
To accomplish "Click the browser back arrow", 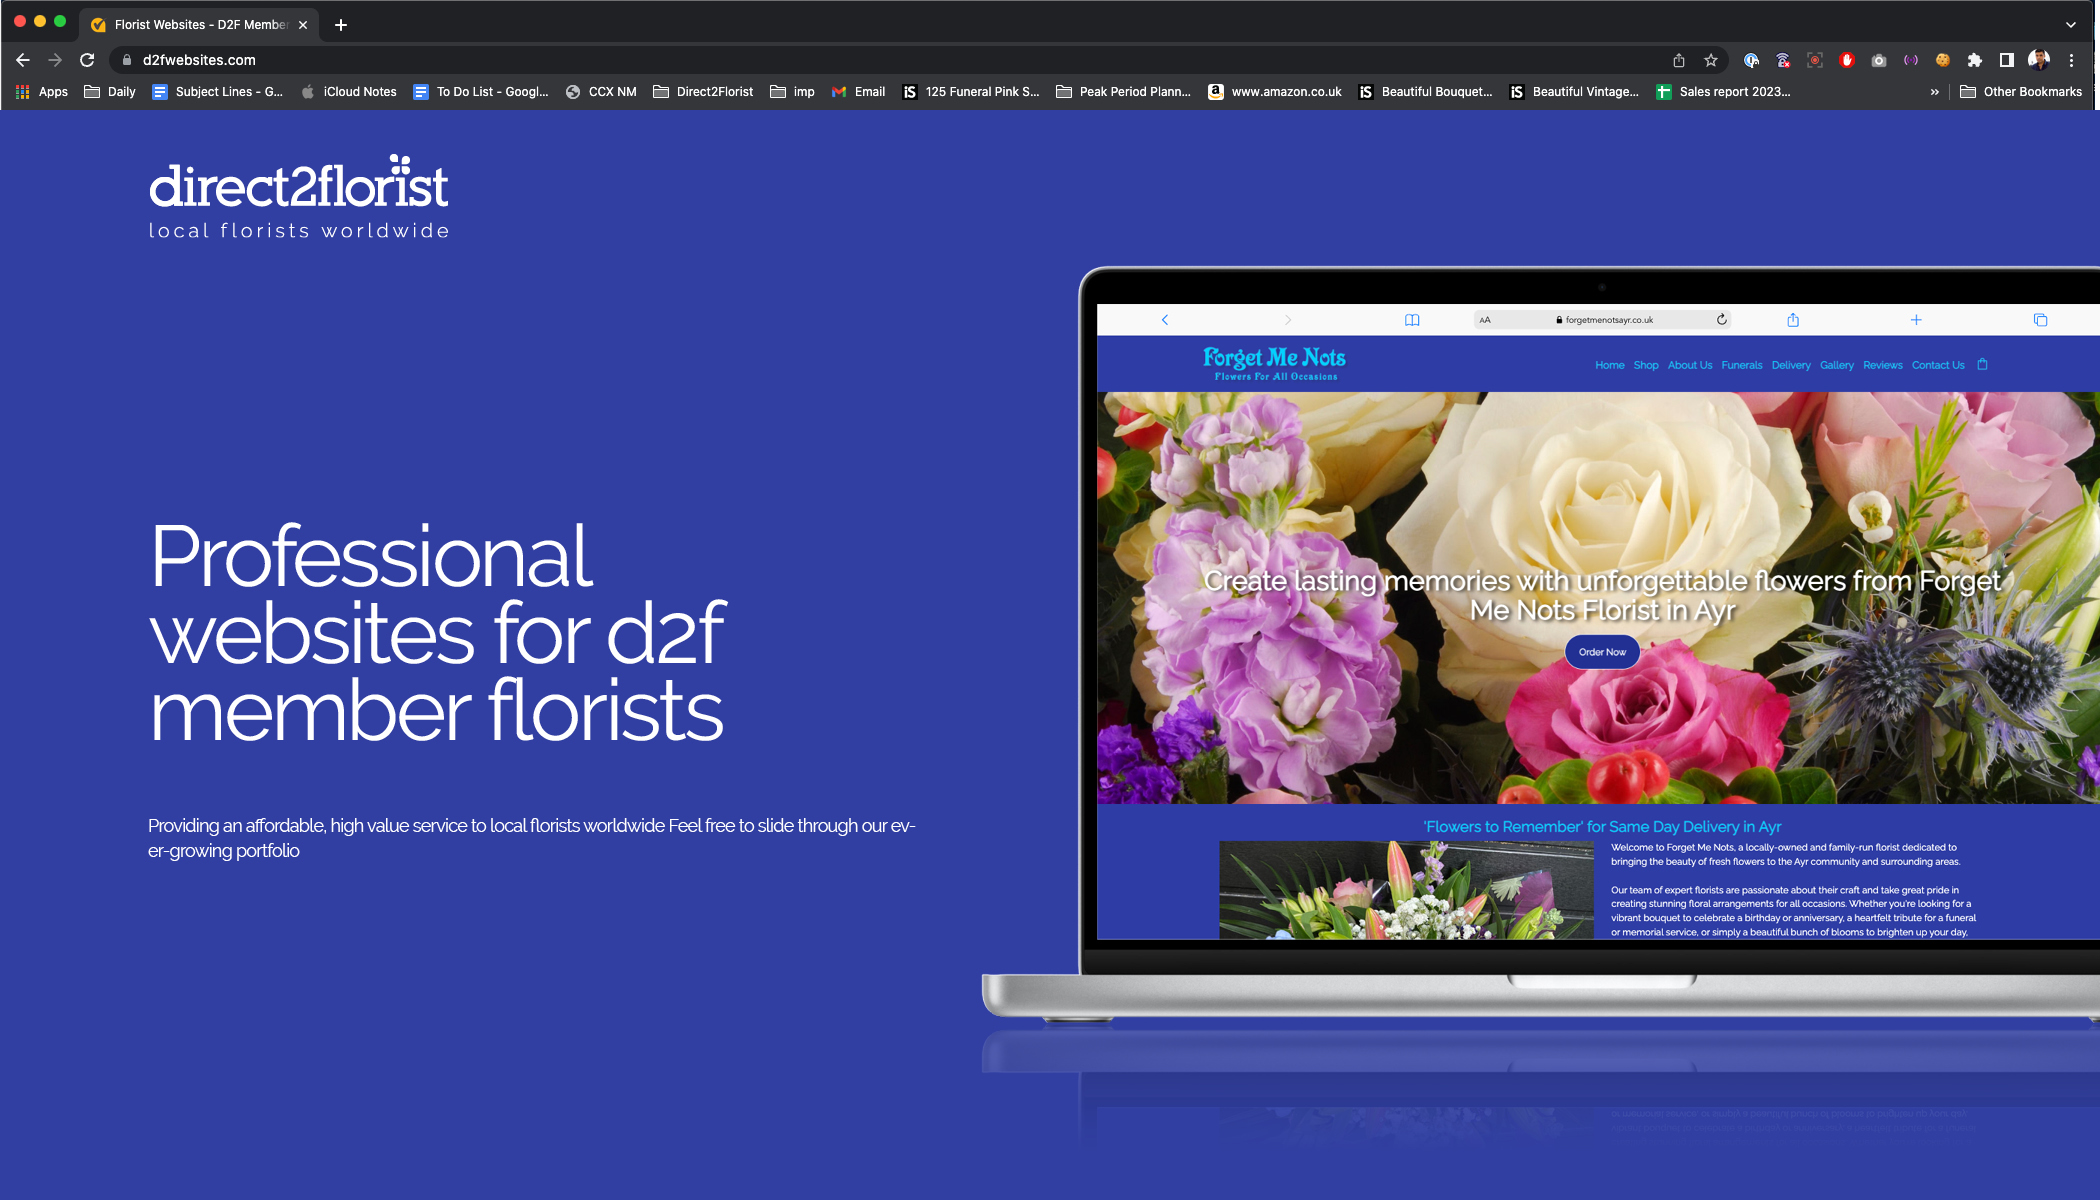I will coord(23,60).
